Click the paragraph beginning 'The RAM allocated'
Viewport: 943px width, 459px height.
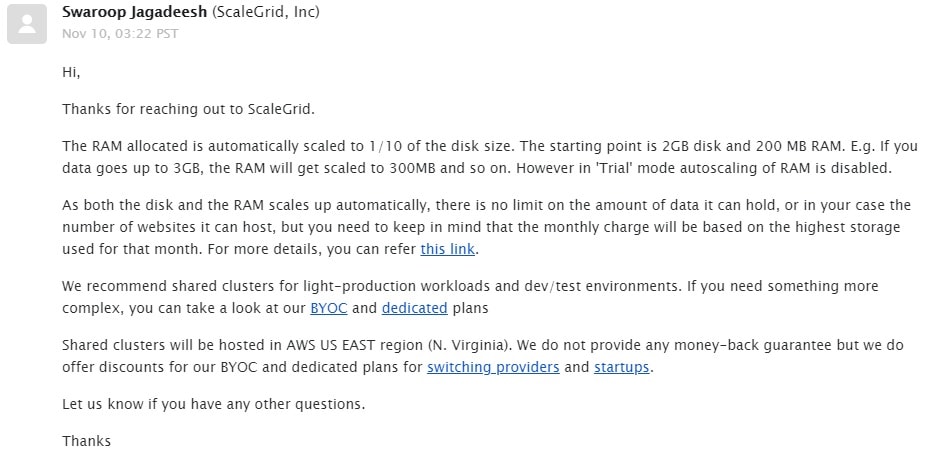(x=490, y=157)
